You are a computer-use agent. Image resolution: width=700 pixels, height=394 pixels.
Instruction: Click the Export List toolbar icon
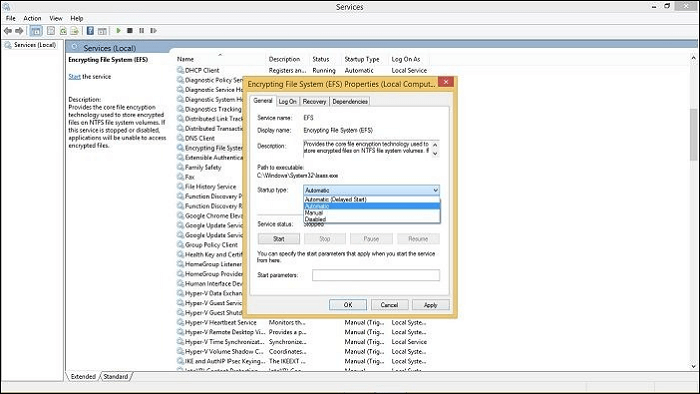(75, 31)
